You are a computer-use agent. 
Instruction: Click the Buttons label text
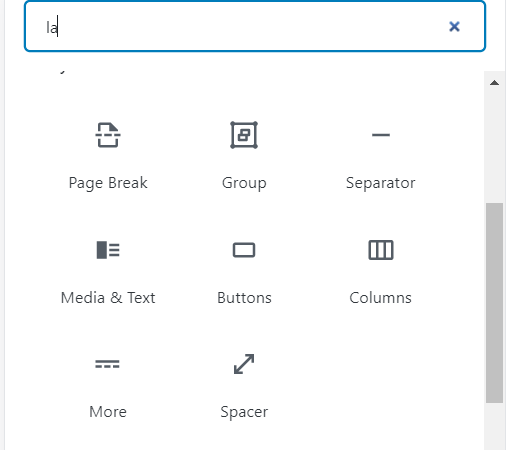244,298
